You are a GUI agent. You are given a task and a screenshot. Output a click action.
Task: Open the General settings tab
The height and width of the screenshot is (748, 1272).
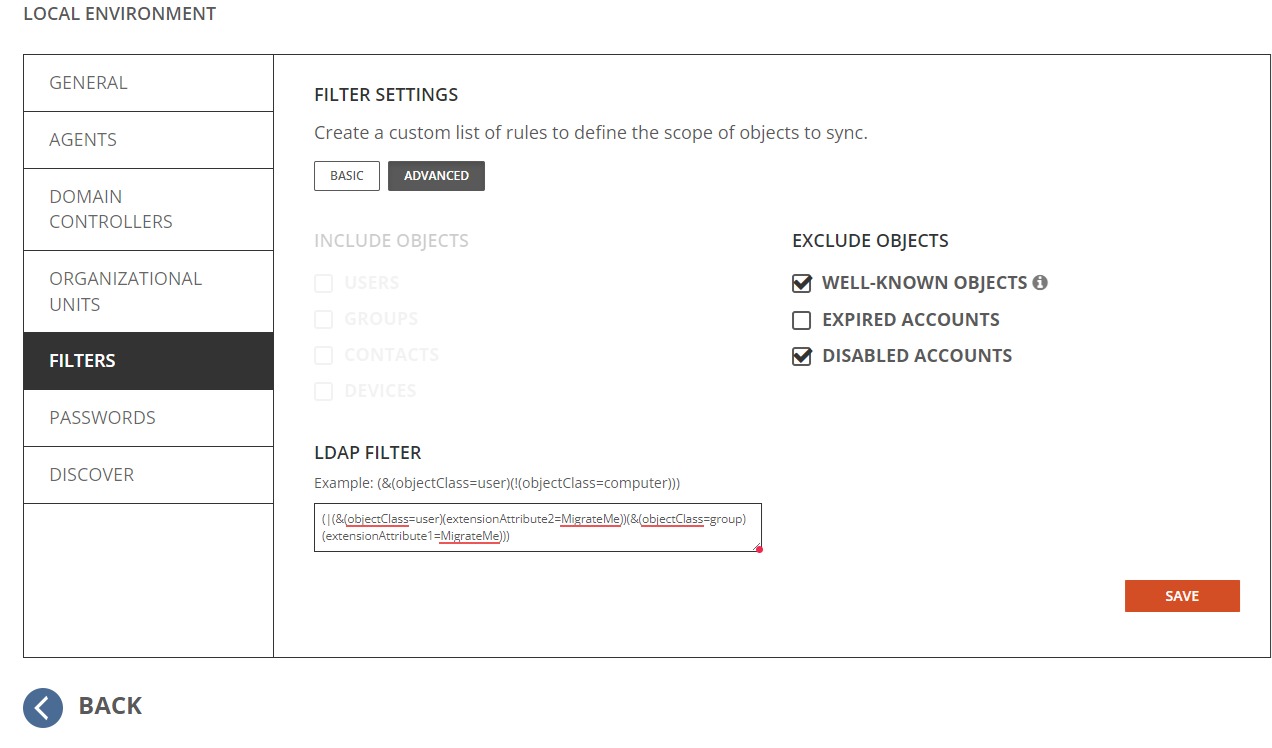pyautogui.click(x=148, y=83)
